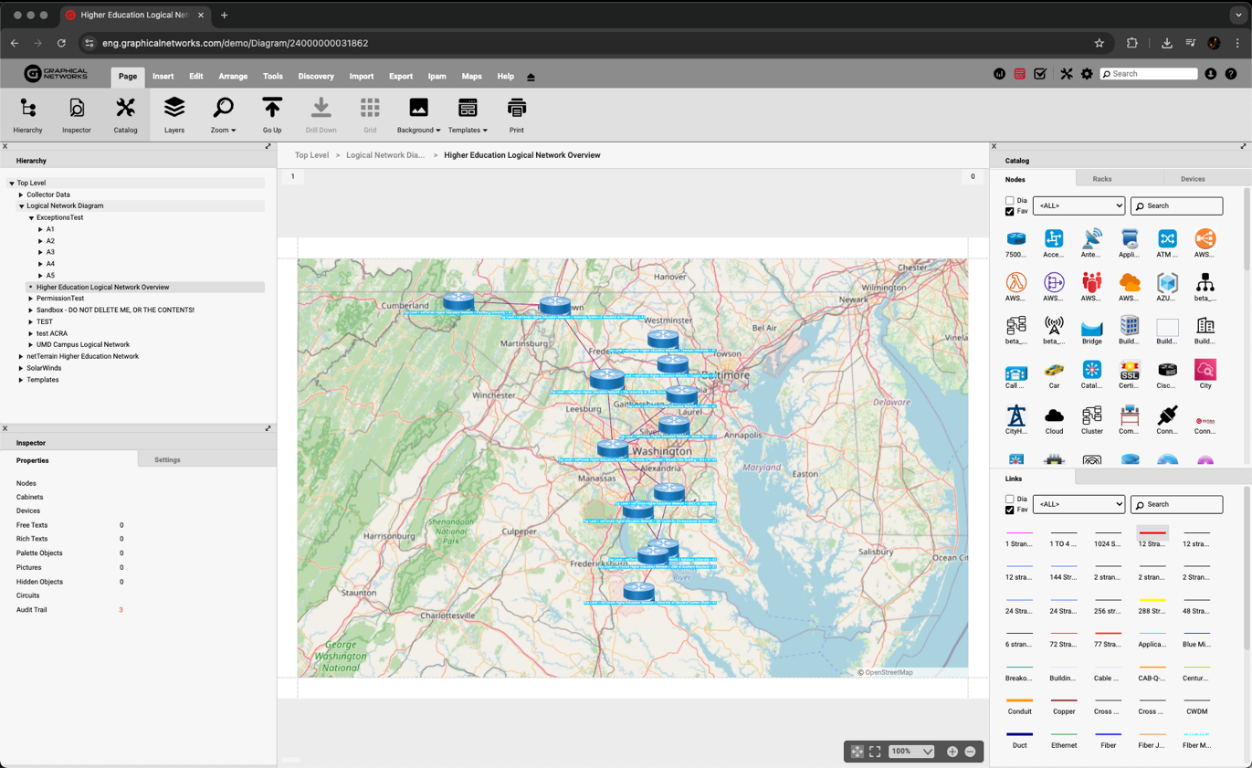The width and height of the screenshot is (1252, 768).
Task: Select the yellow 288 Strand link swatch
Action: point(1151,601)
